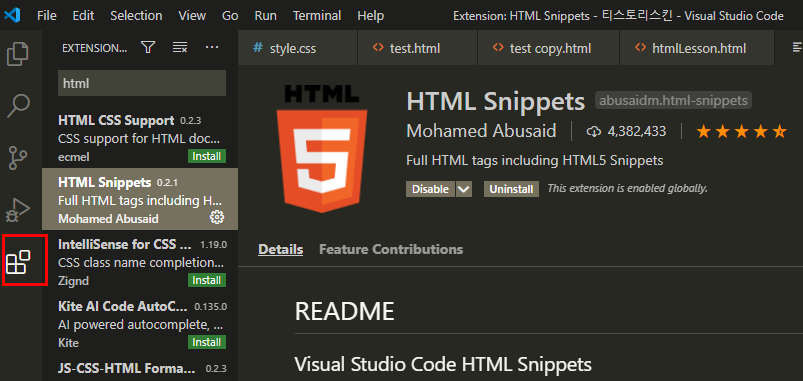Open the Run and Debug view

click(x=18, y=209)
